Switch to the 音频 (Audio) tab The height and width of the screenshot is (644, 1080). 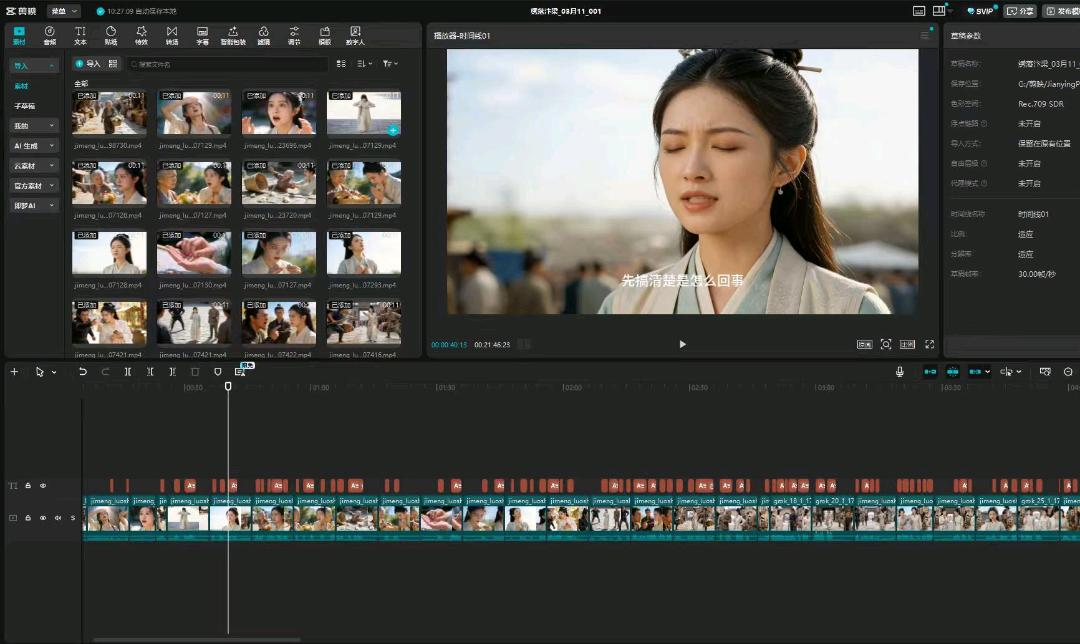pyautogui.click(x=49, y=36)
